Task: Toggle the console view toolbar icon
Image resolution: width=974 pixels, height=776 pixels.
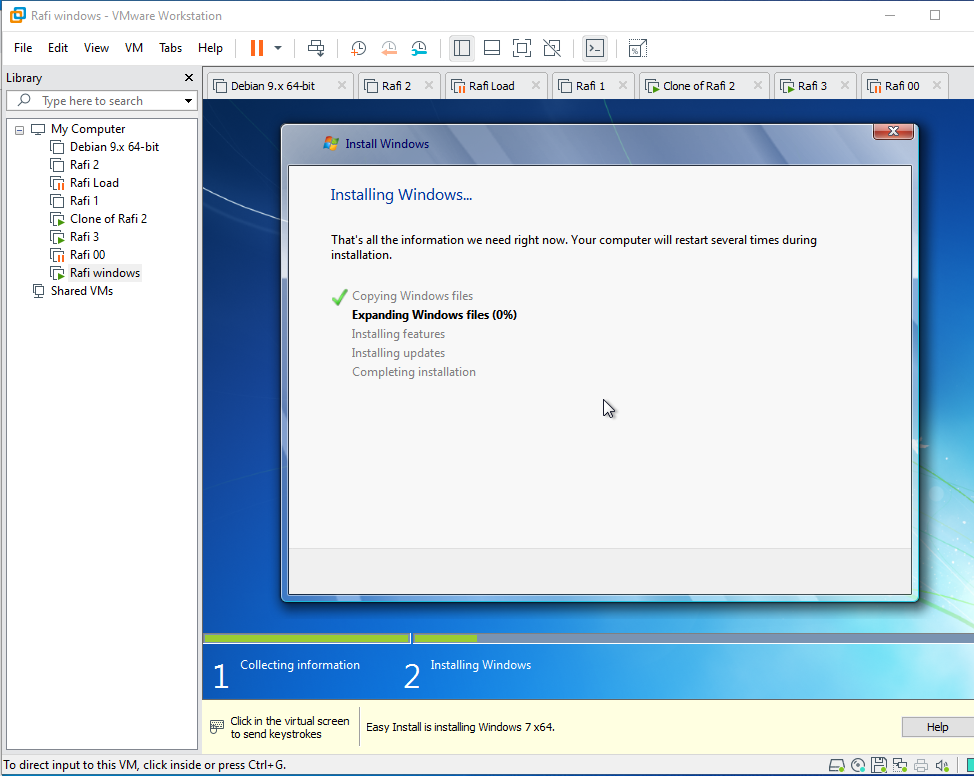Action: click(595, 48)
